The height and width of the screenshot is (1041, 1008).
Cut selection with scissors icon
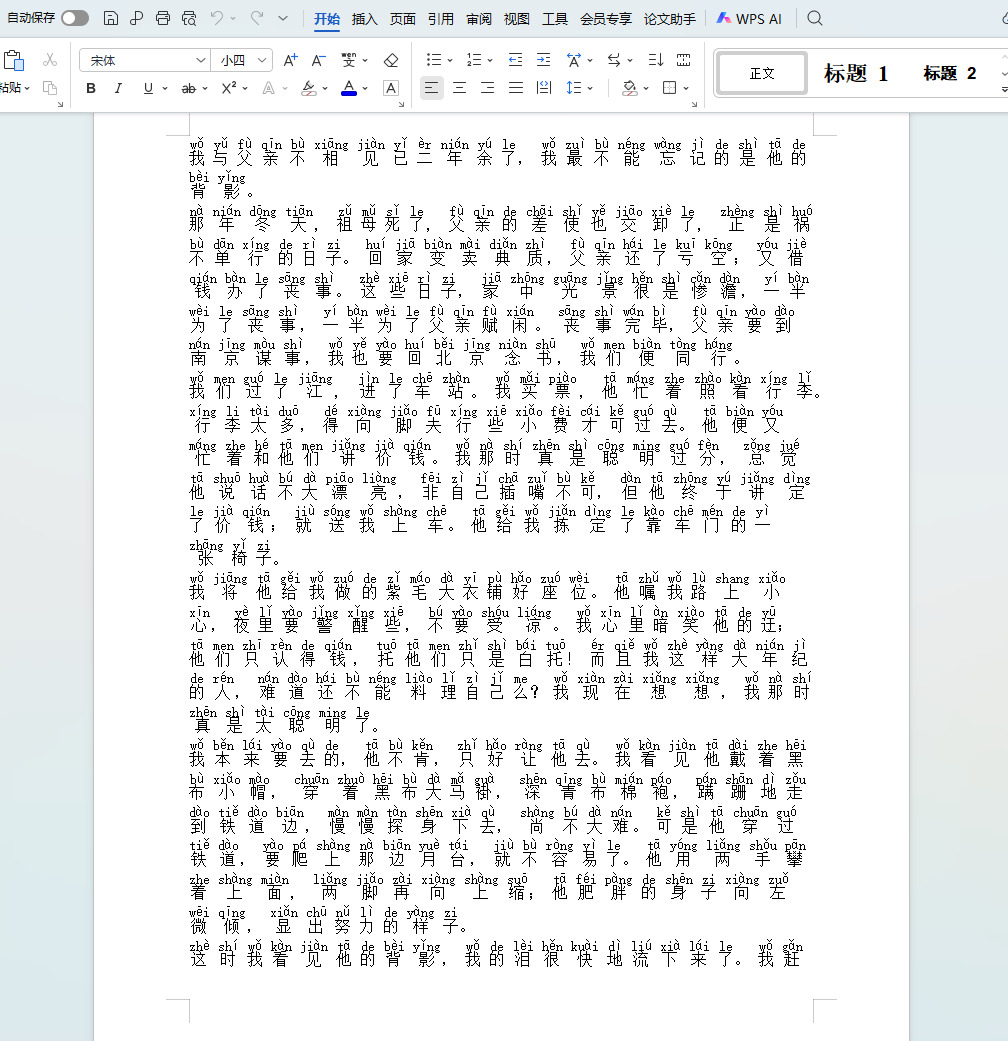click(x=50, y=60)
